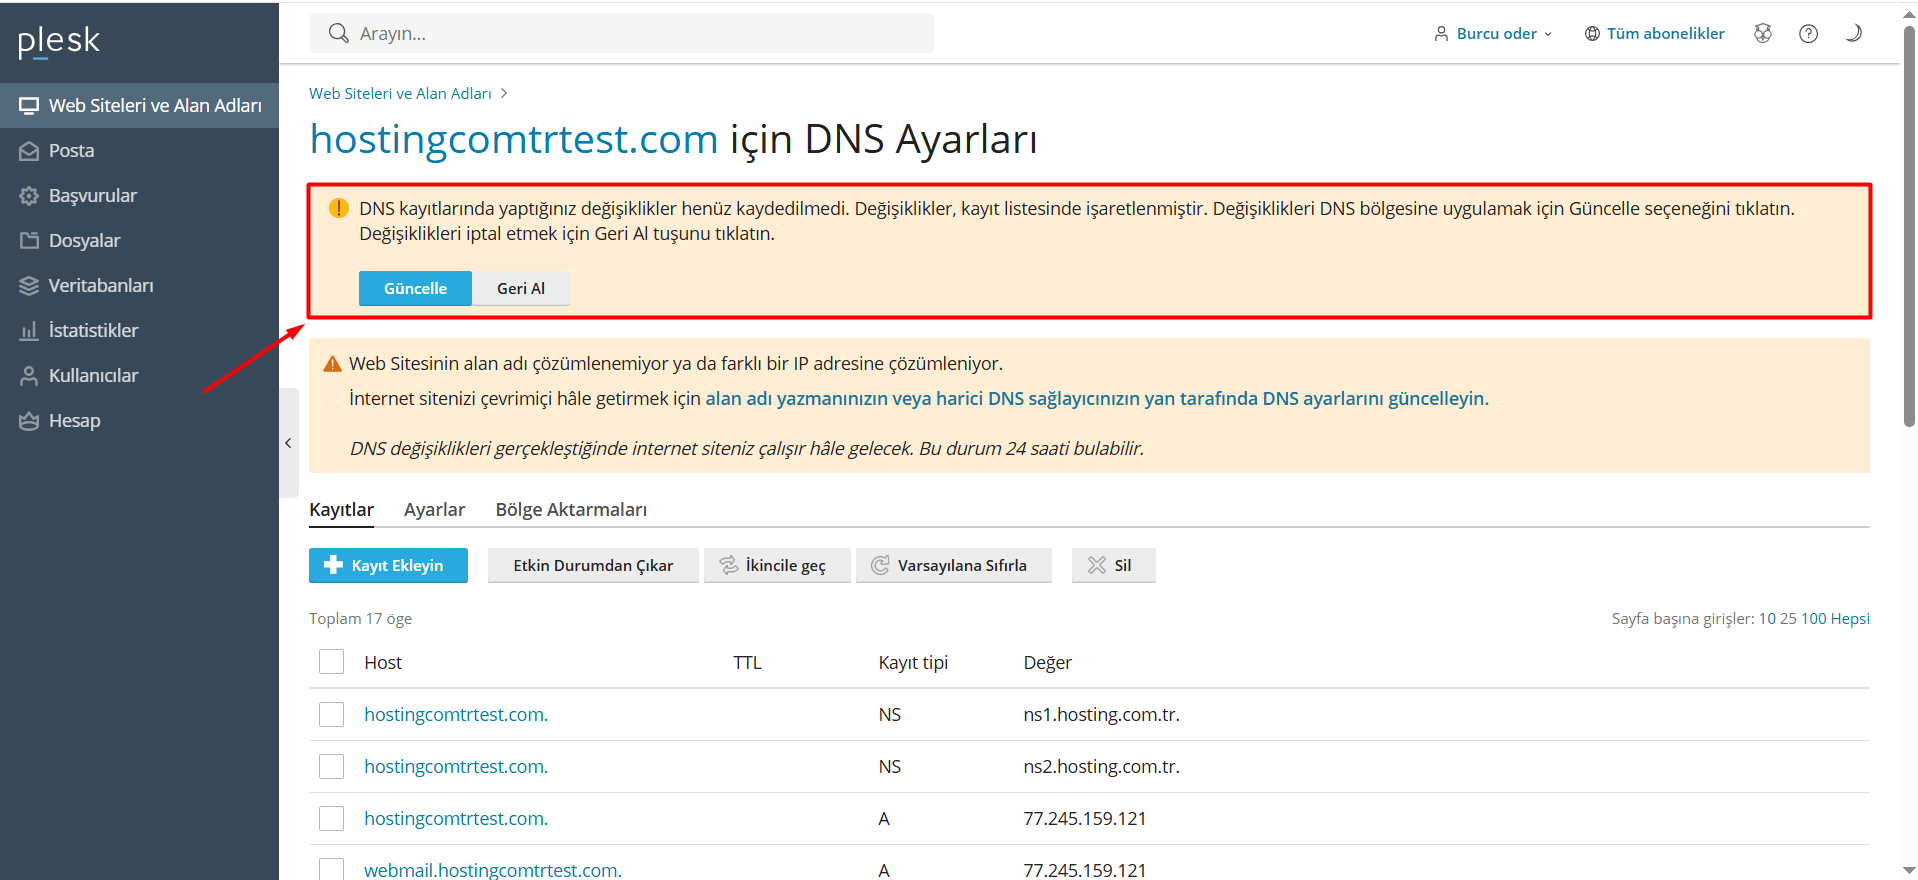Tick the select-all checkbox in table header
This screenshot has width=1918, height=880.
click(331, 662)
